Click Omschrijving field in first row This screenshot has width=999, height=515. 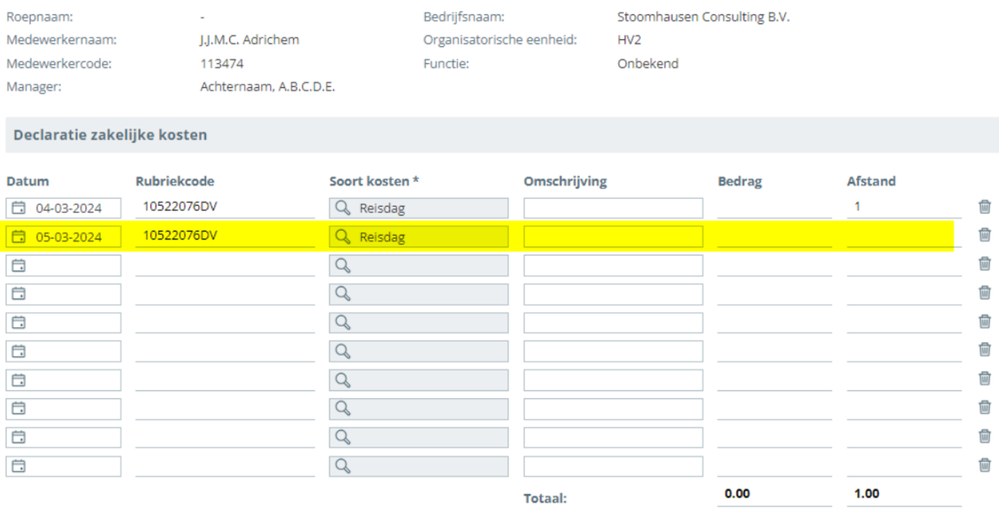point(612,208)
